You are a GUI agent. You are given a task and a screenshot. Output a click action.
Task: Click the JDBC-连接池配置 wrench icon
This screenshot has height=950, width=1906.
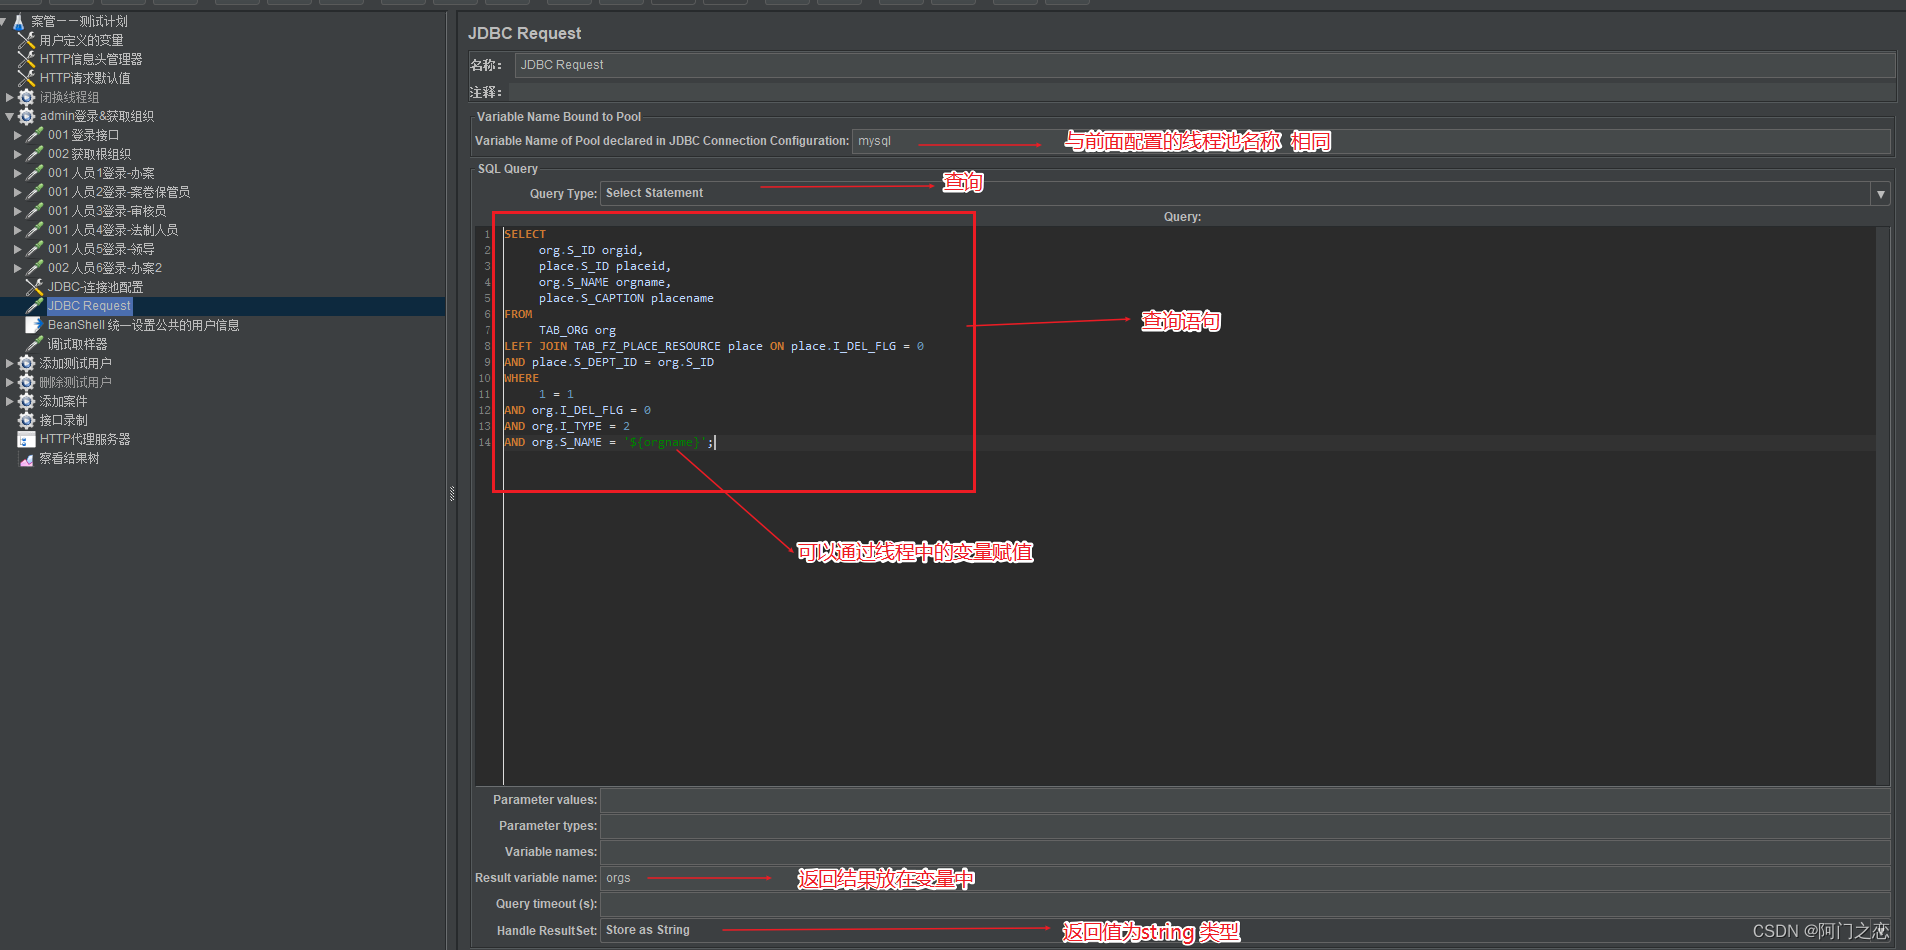click(x=35, y=287)
